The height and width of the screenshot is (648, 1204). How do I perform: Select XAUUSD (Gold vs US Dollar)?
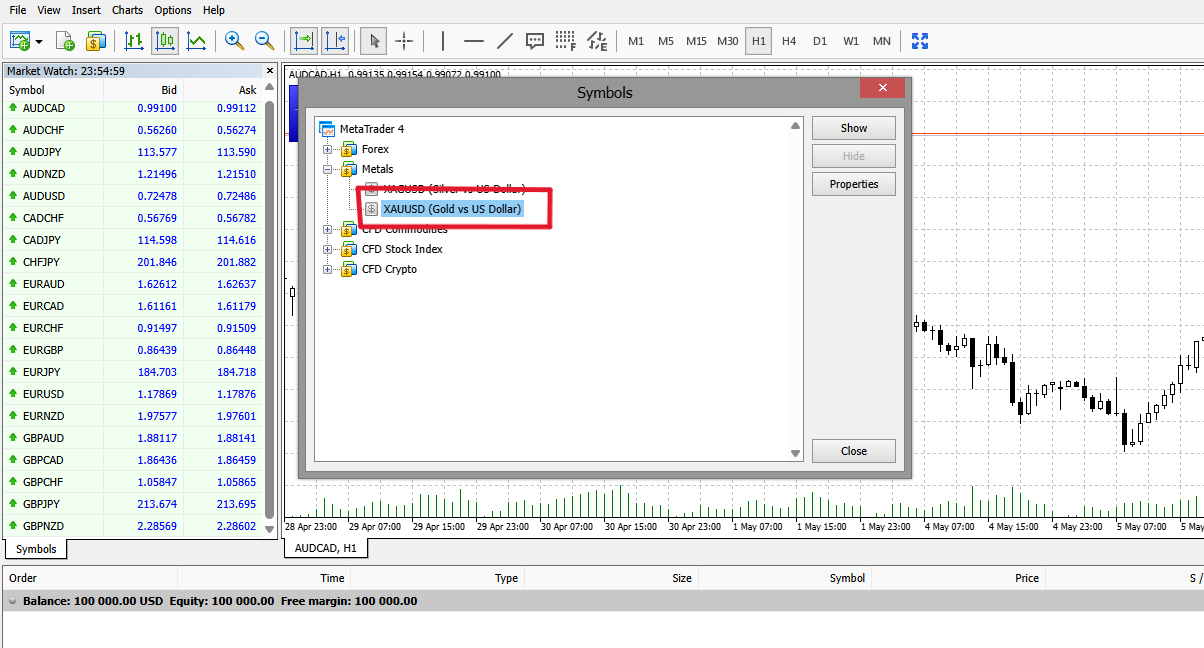coord(452,209)
